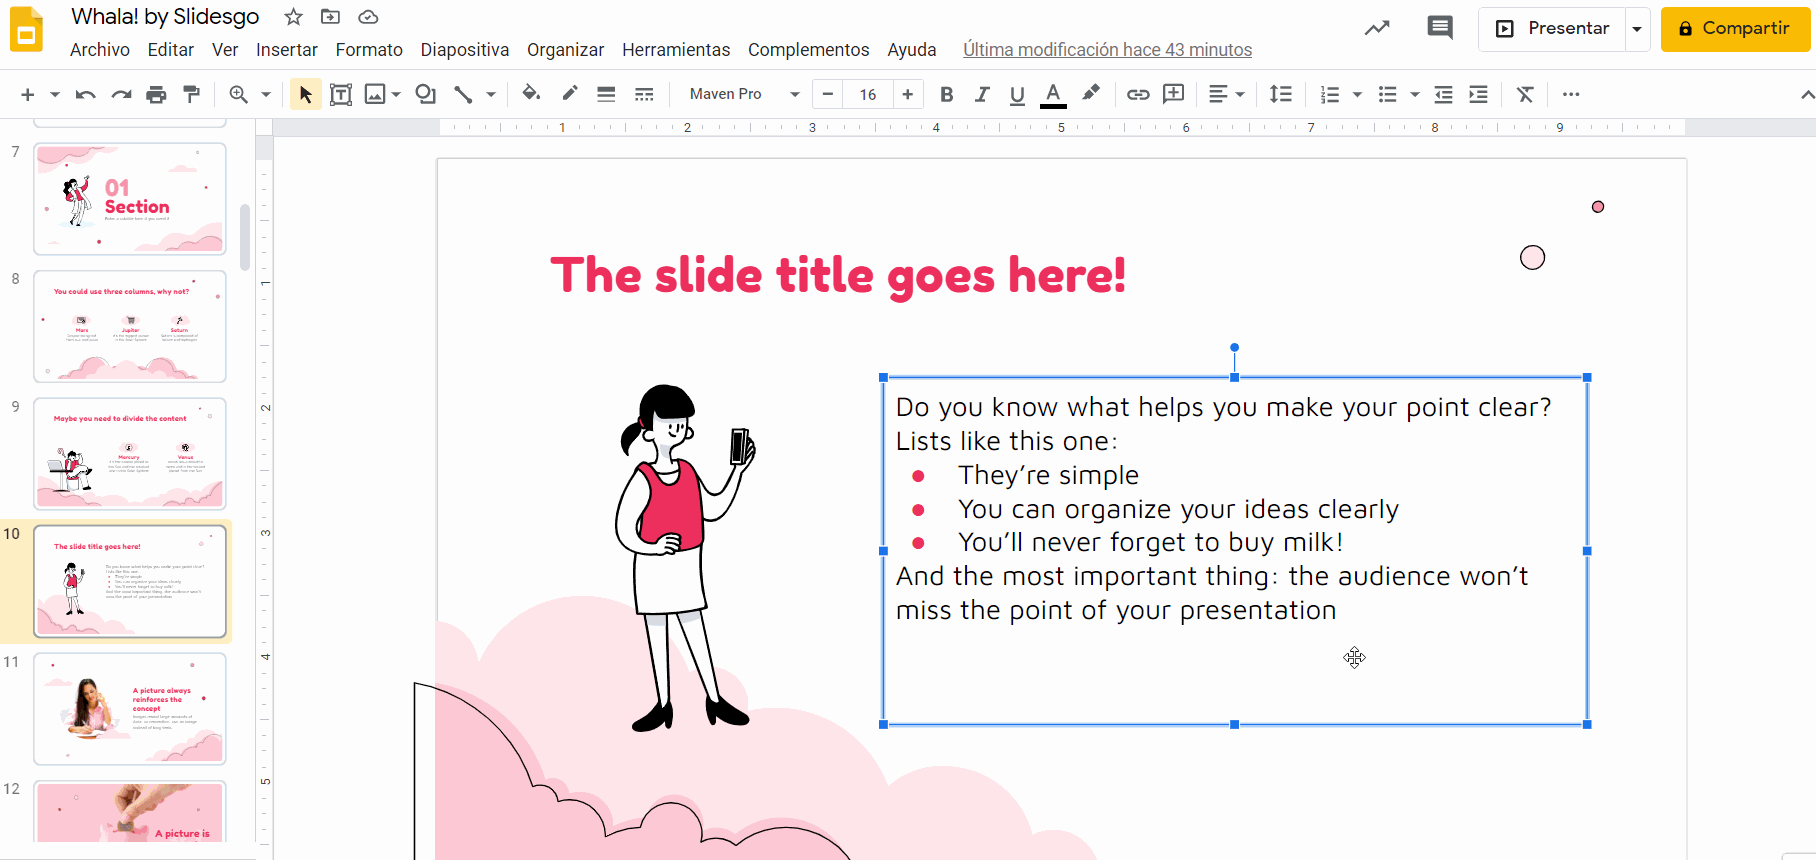Click the Google Slides home logo

click(26, 30)
